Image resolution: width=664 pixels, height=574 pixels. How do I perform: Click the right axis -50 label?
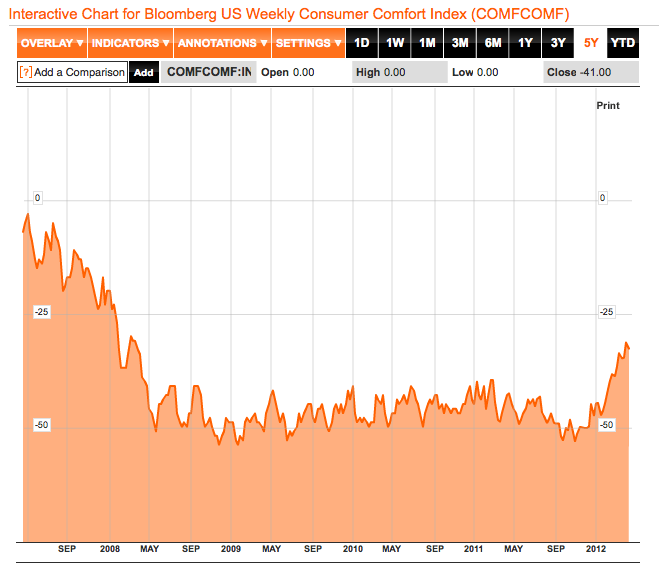pos(606,425)
